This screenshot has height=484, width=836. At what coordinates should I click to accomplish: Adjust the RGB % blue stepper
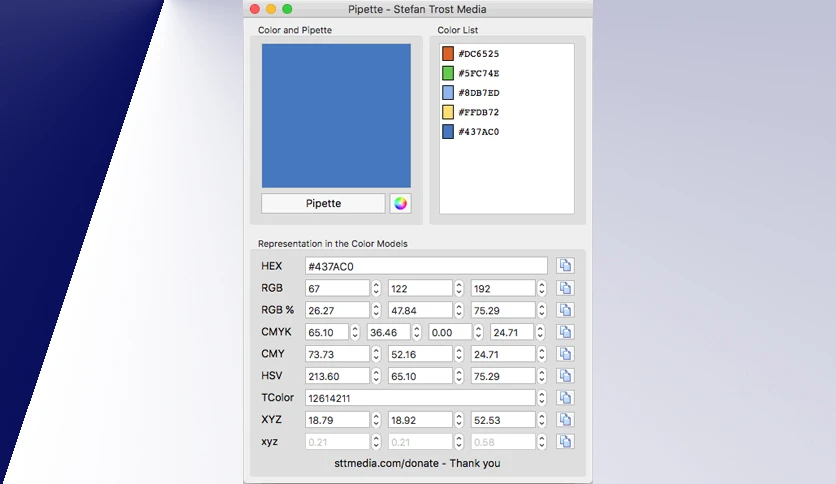pos(542,310)
